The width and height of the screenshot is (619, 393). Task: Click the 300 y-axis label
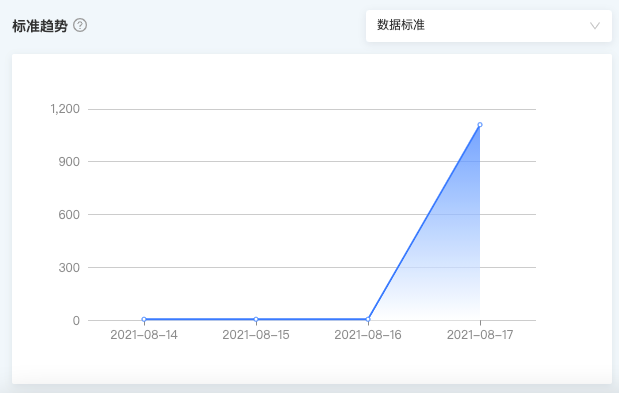tap(69, 268)
